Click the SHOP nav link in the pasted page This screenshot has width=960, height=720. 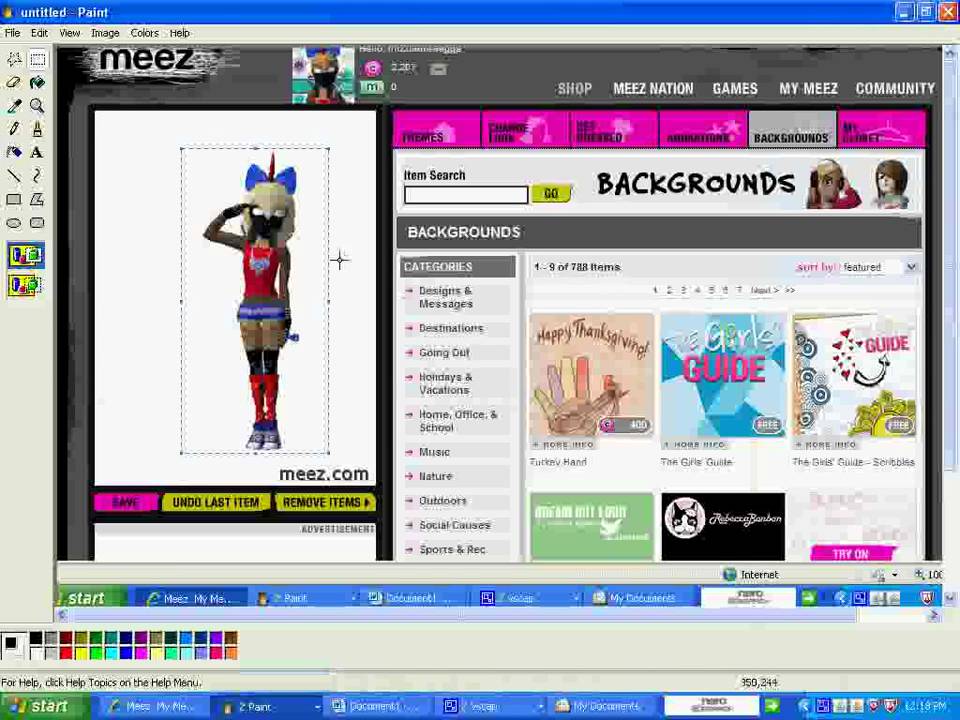(574, 89)
